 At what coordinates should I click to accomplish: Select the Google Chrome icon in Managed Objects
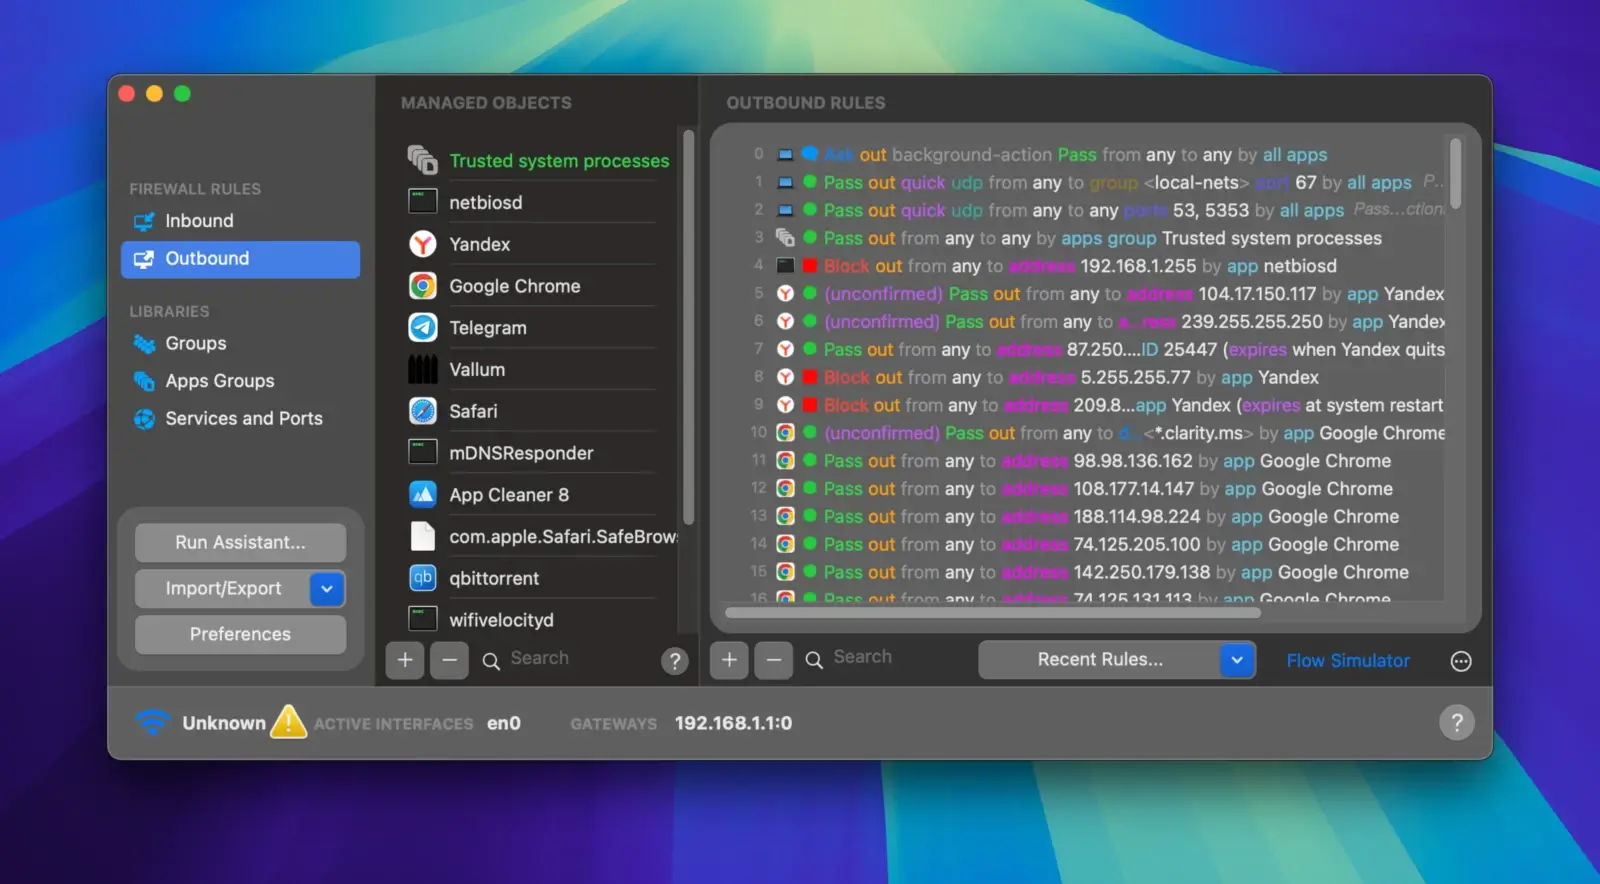click(423, 286)
